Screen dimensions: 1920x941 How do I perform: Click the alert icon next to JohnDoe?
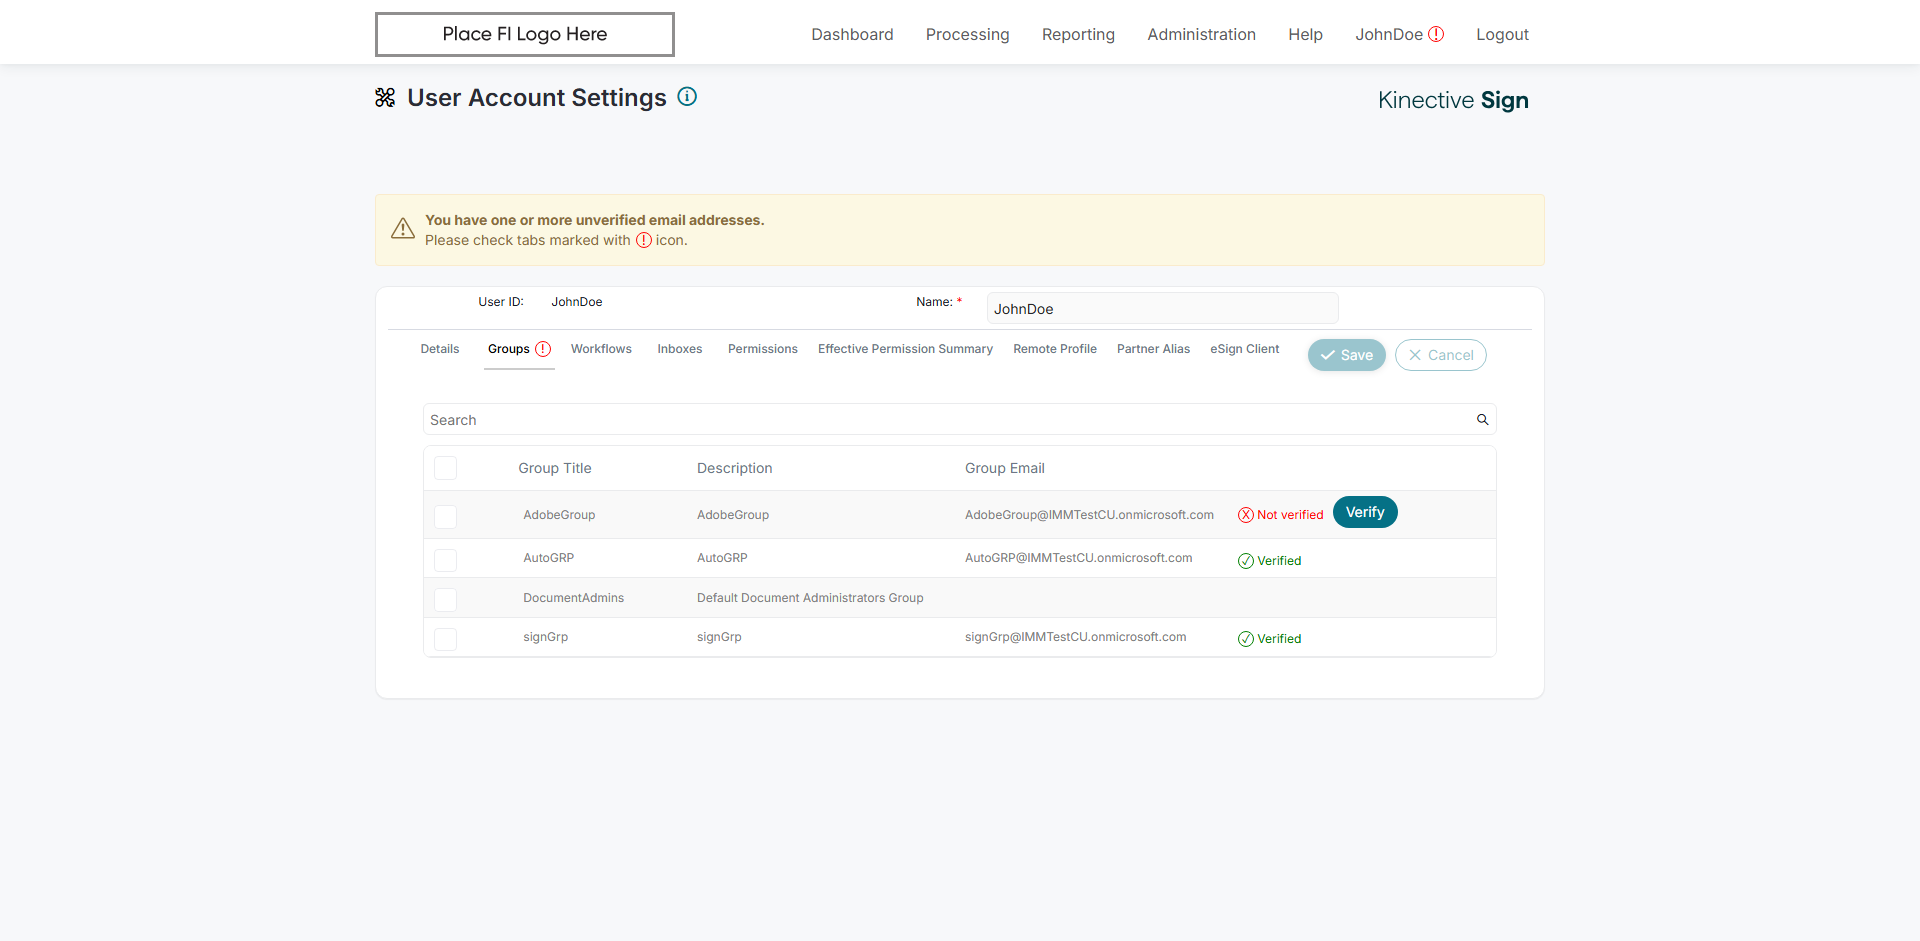tap(1436, 34)
